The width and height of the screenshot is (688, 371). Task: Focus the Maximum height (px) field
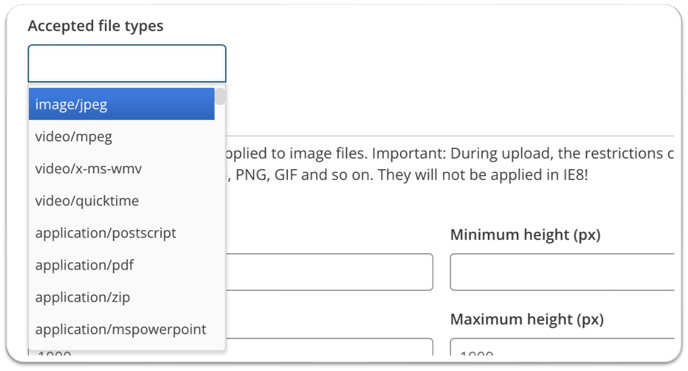click(562, 346)
